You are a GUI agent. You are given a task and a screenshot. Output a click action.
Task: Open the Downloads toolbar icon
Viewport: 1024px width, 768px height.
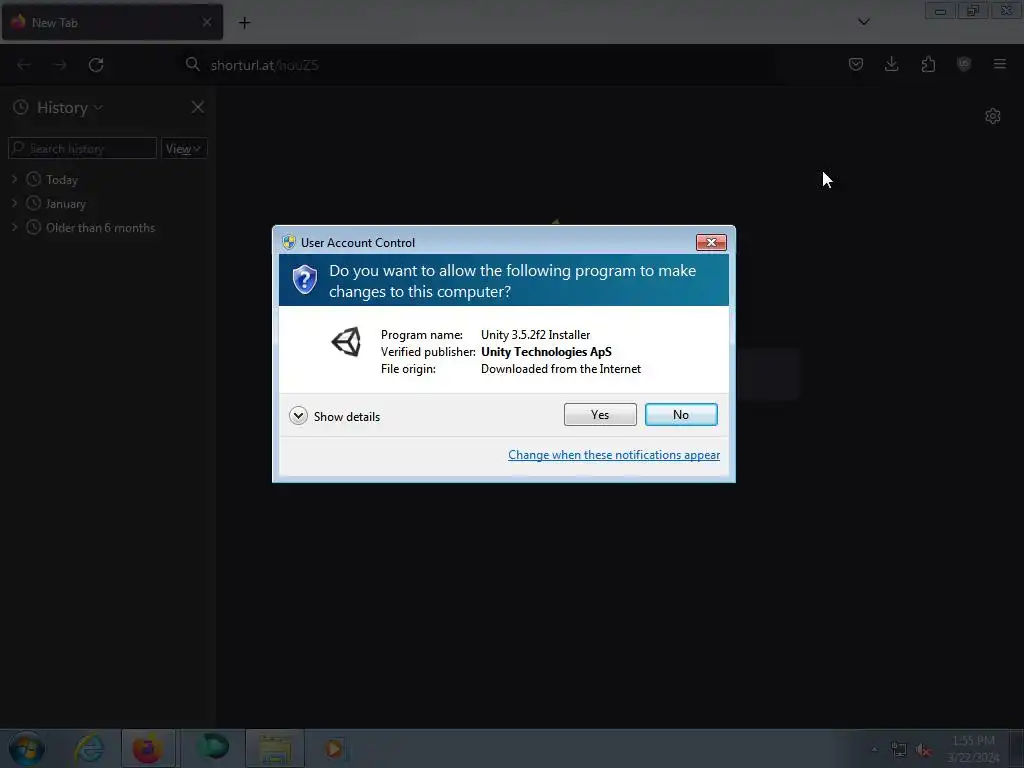(891, 64)
